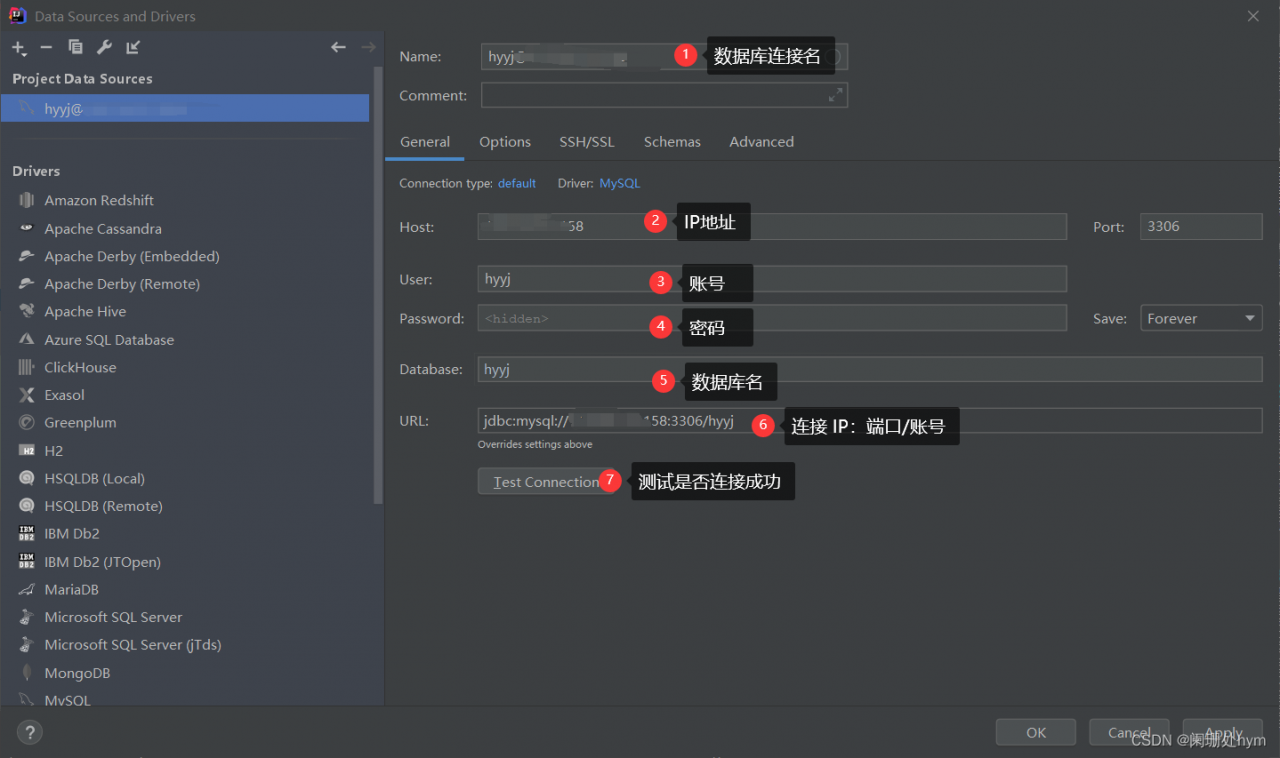Select IBM Db2 driver

click(x=71, y=534)
